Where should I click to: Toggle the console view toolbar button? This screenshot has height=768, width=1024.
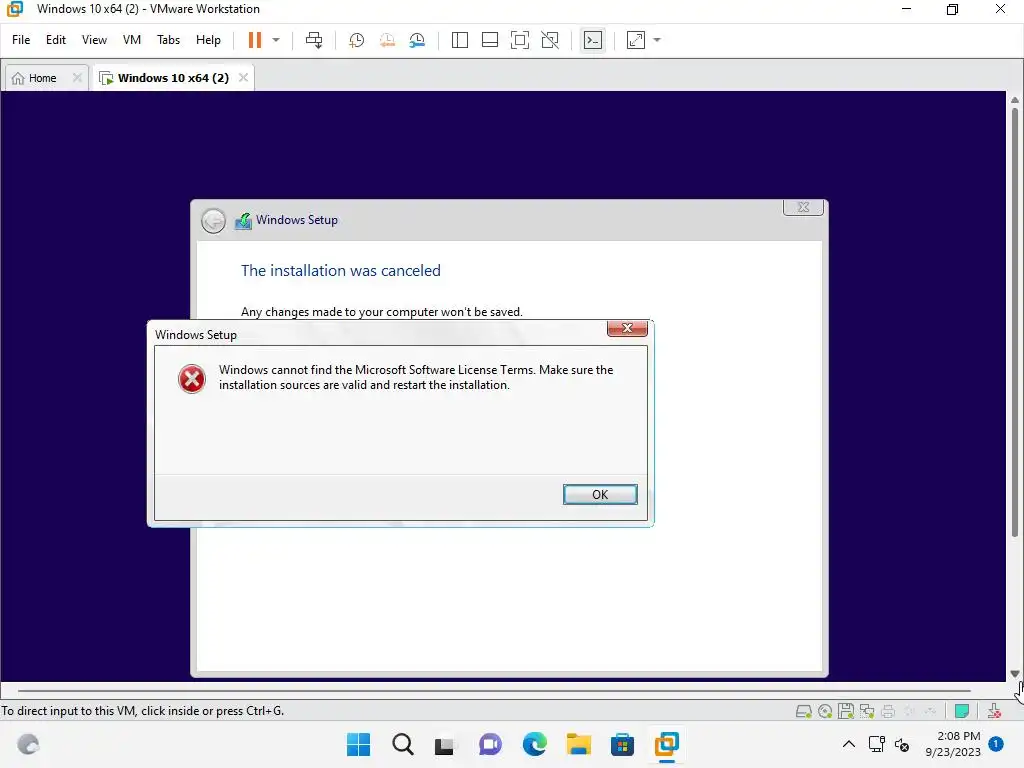coord(593,40)
